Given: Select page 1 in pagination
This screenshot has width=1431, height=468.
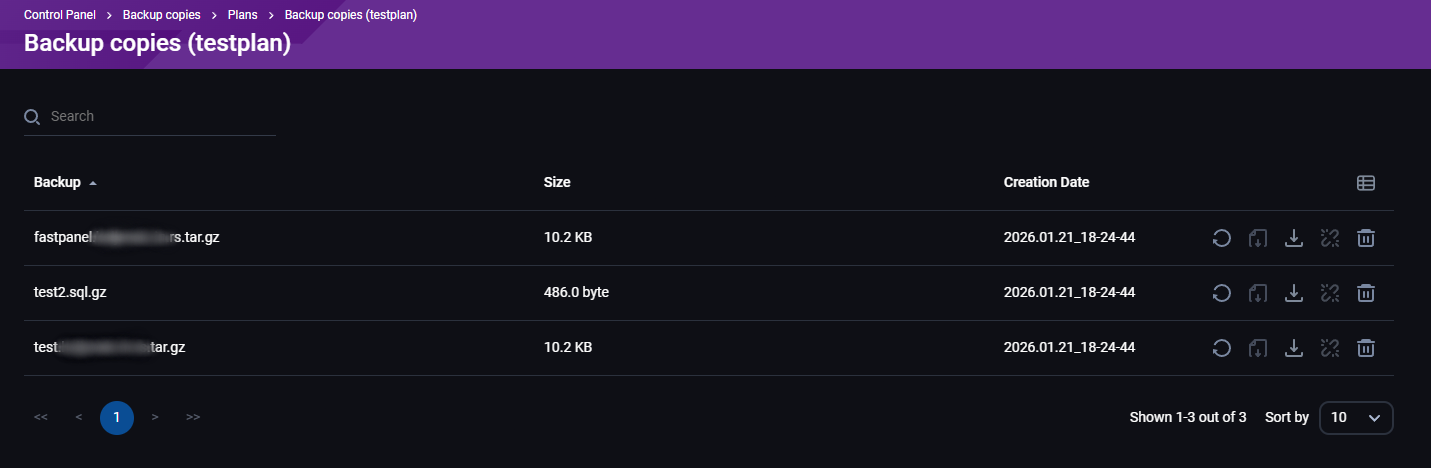Looking at the screenshot, I should coord(117,417).
